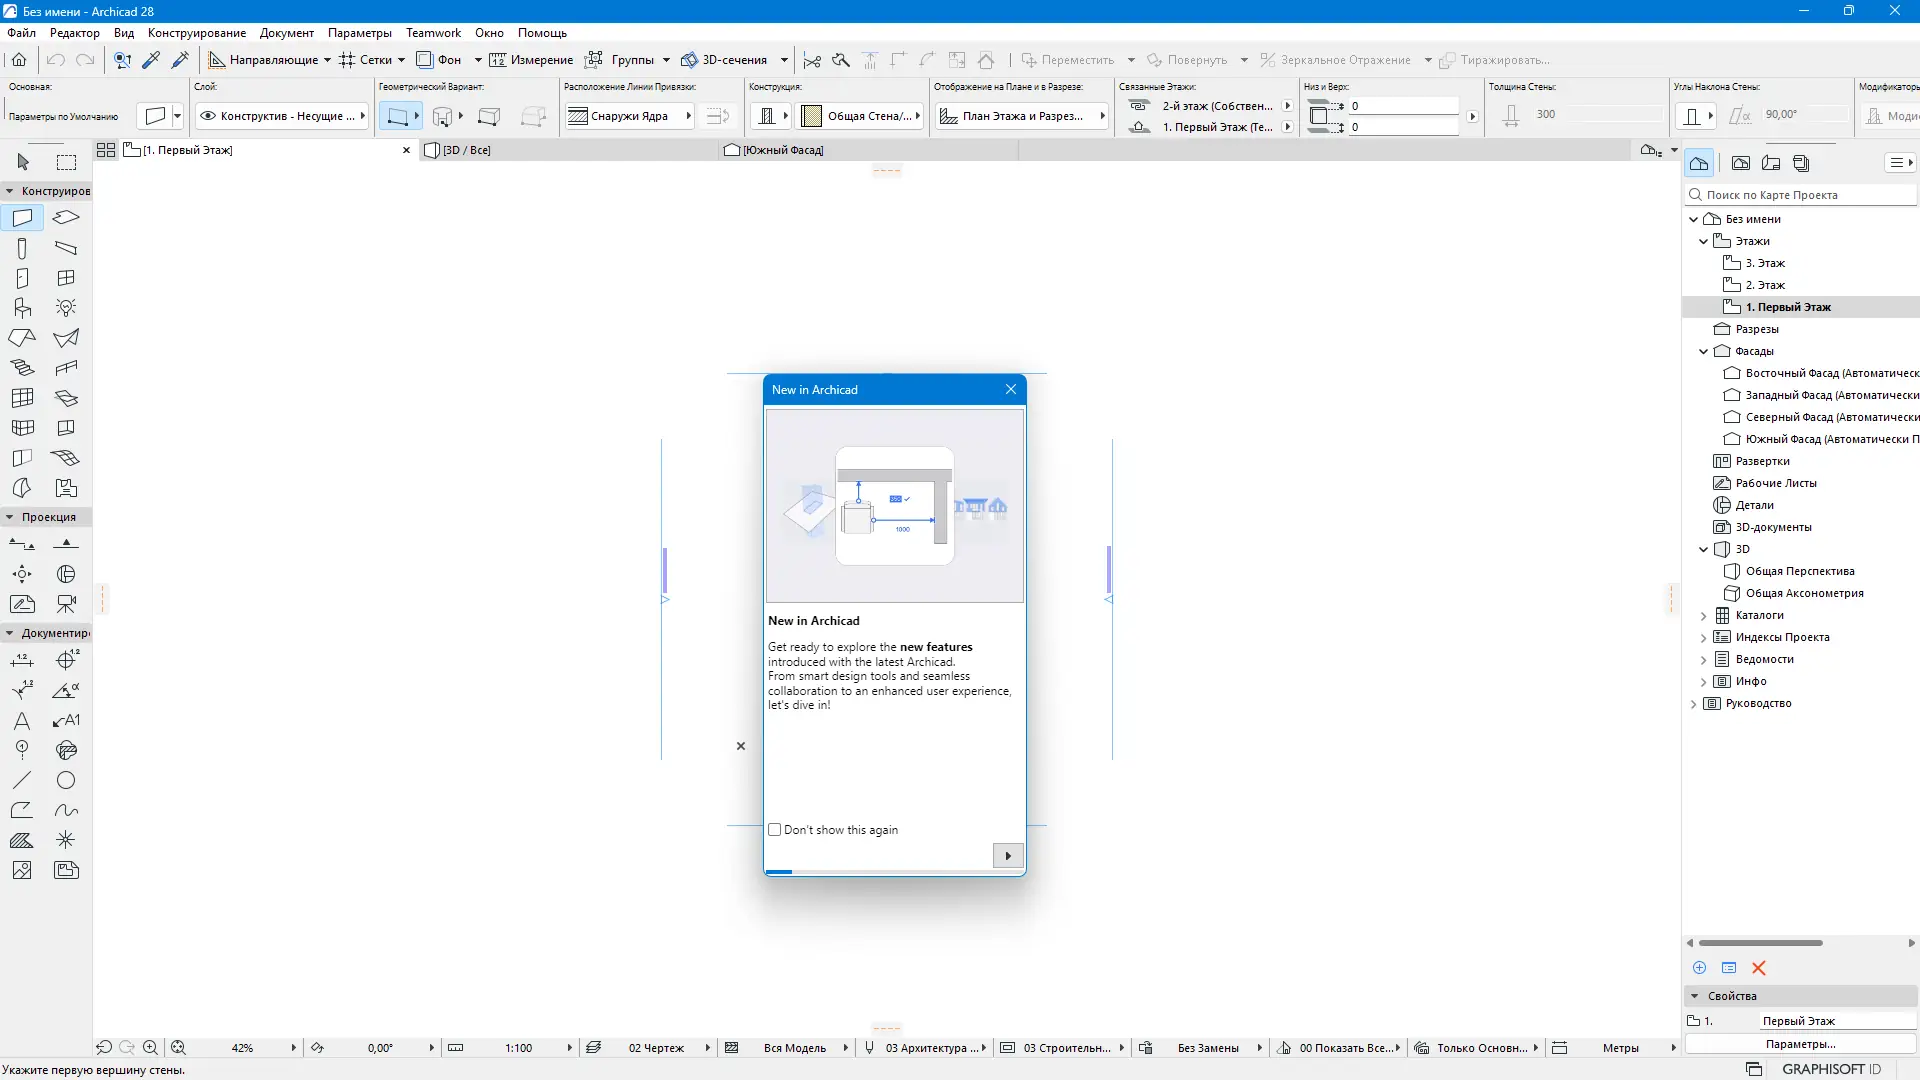Viewport: 1920px width, 1080px height.
Task: Click the red delete X in navigator
Action: 1759,968
